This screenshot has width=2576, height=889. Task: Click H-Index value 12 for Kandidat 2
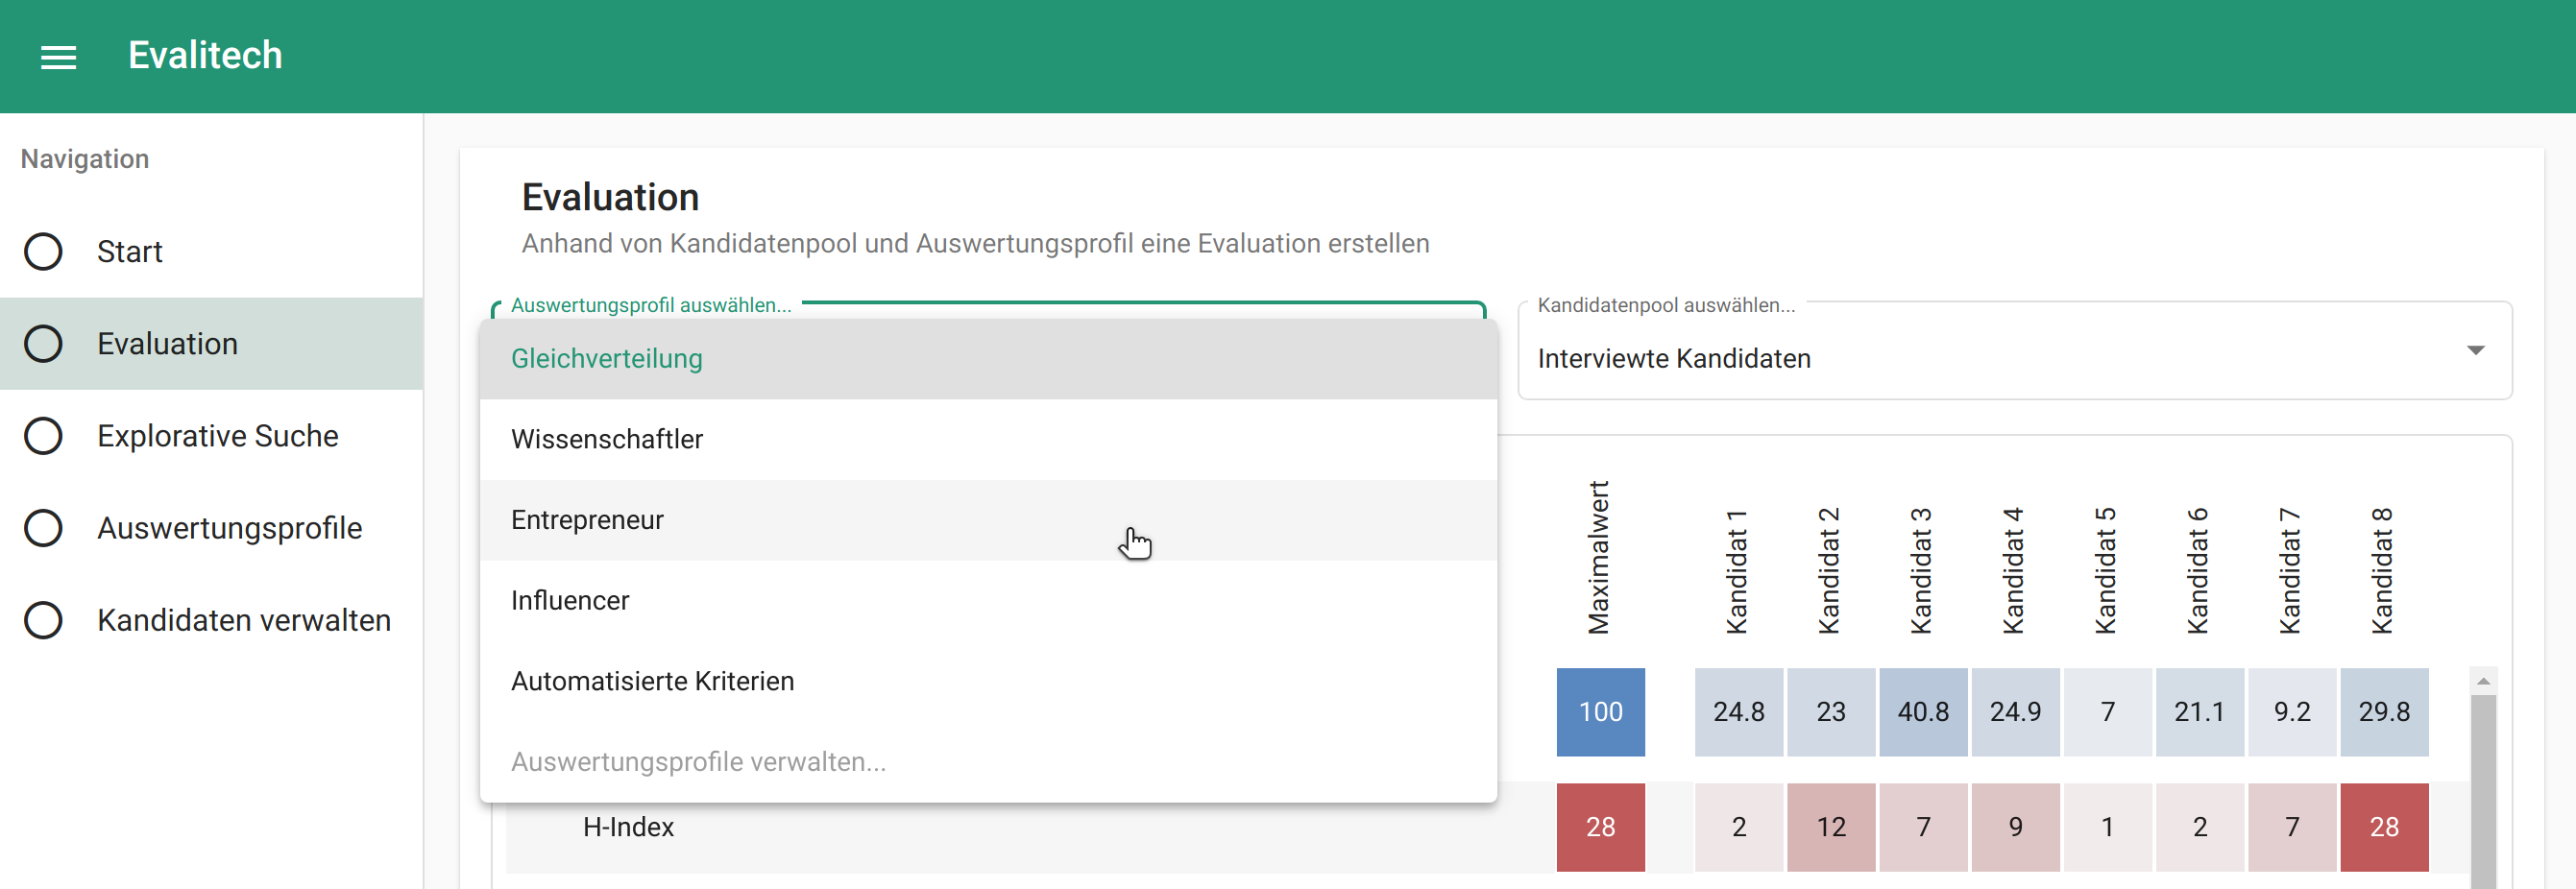tap(1831, 827)
